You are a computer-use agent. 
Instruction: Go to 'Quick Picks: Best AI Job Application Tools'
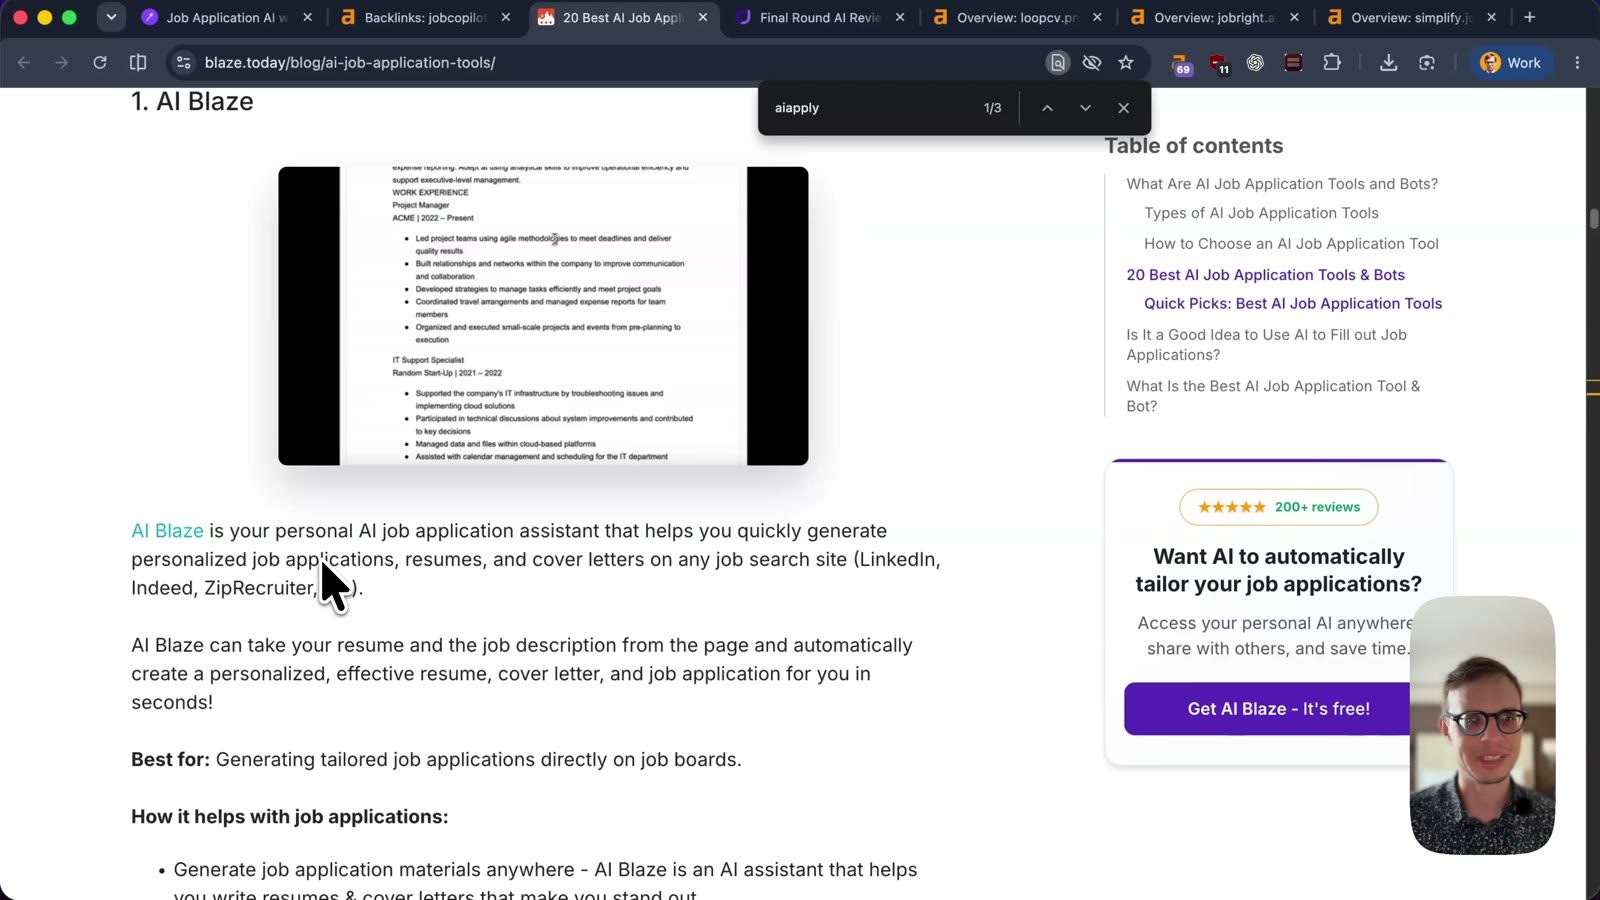[1293, 304]
